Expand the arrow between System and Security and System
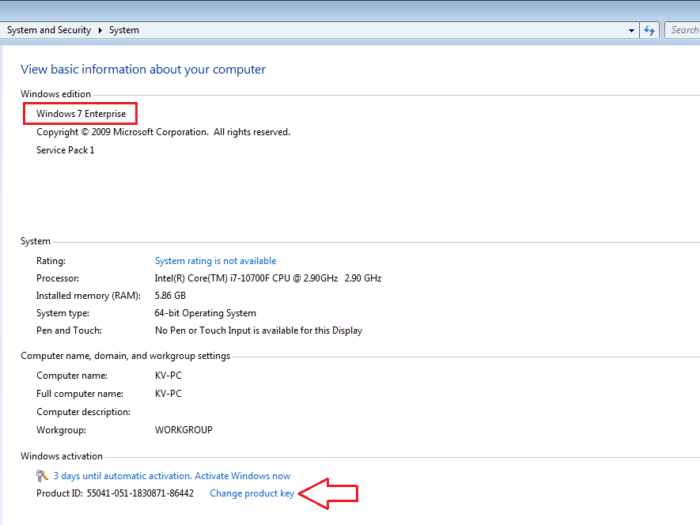The image size is (700, 525). (x=100, y=30)
